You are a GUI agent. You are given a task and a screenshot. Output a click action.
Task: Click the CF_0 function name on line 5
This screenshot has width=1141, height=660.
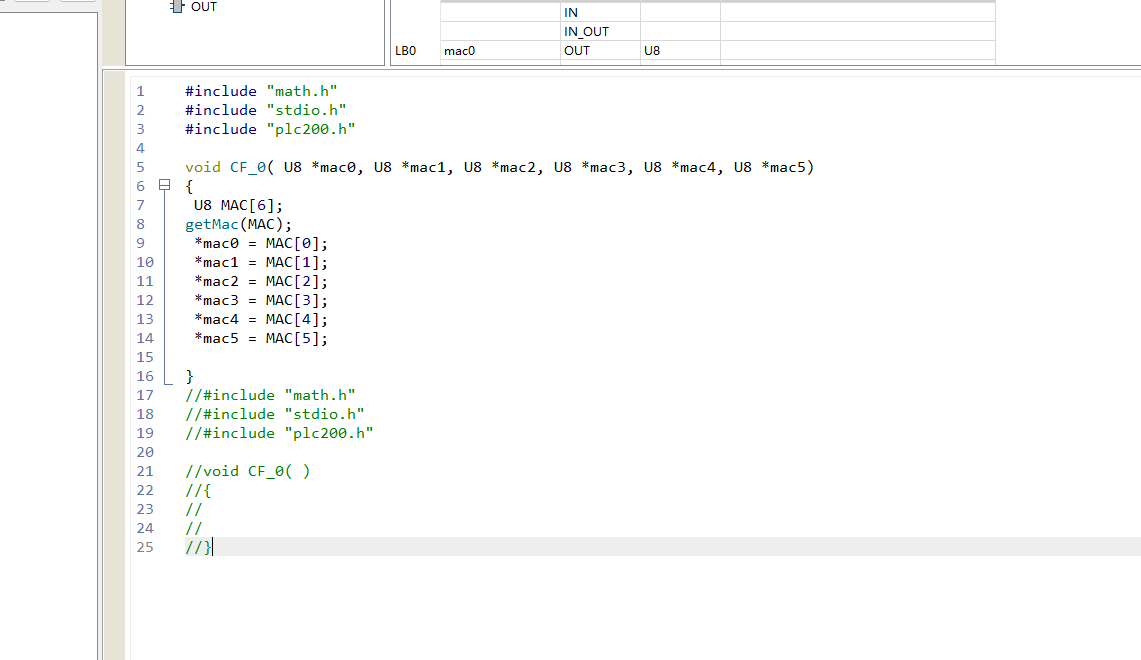[x=248, y=167]
